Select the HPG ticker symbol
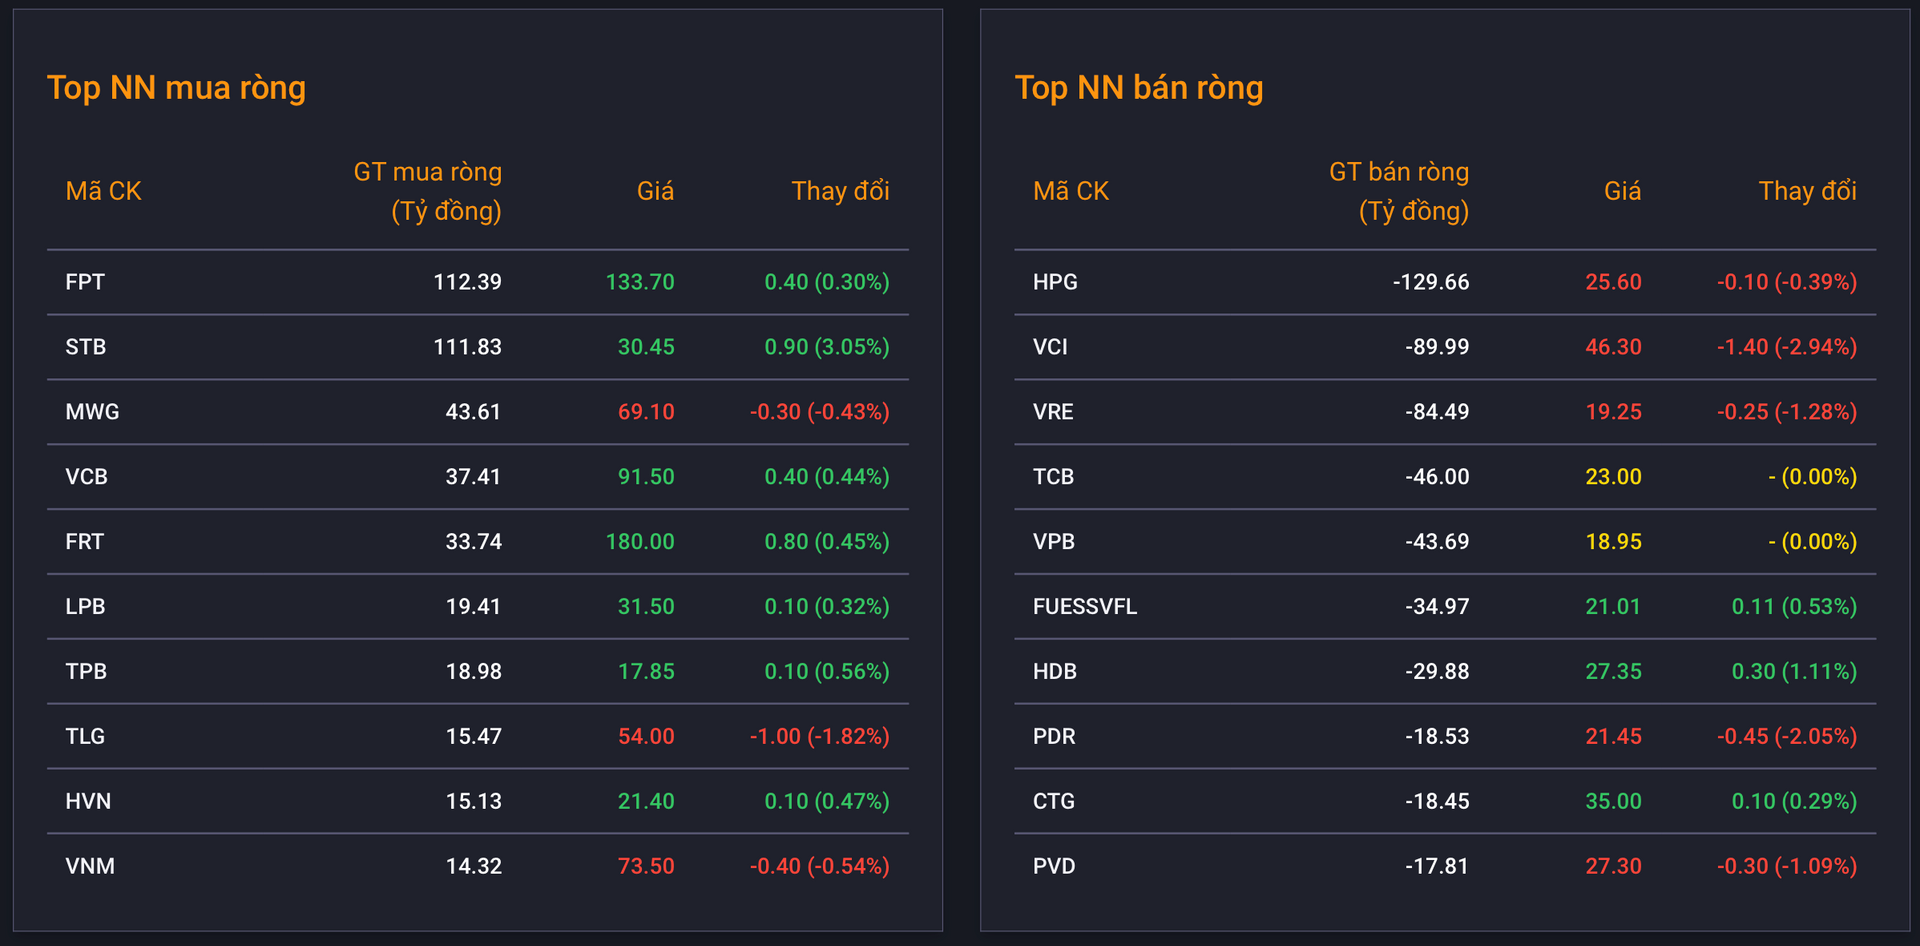This screenshot has height=946, width=1920. pyautogui.click(x=1055, y=282)
